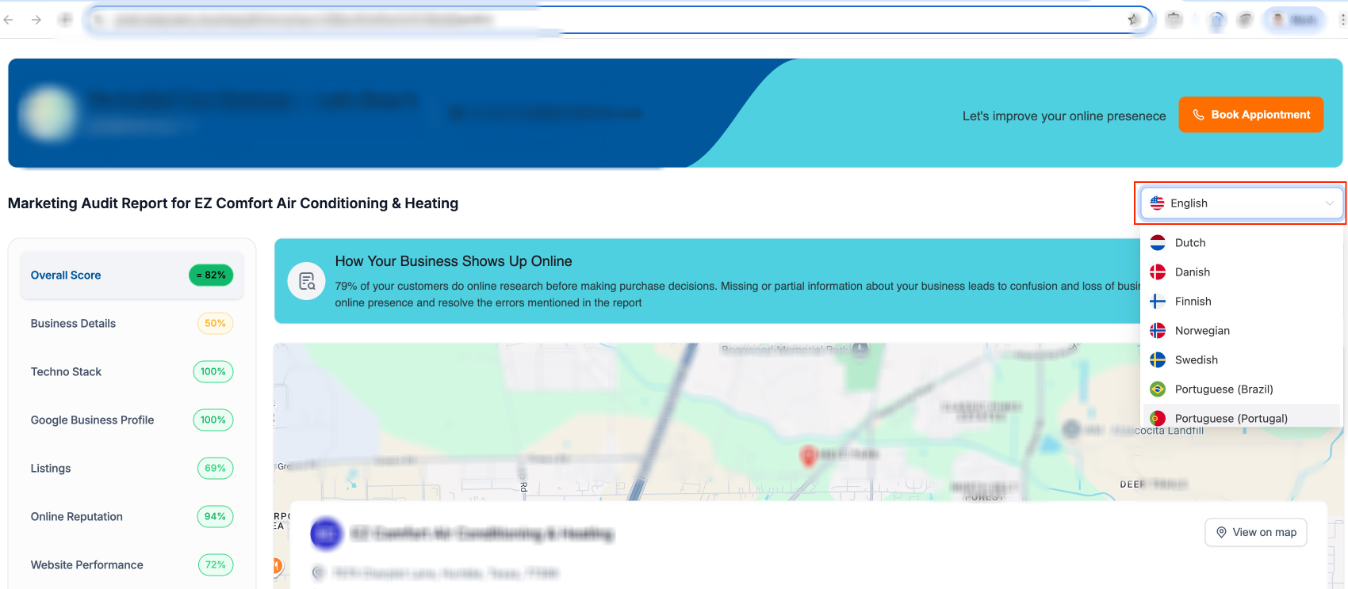Click the 72% Website Performance badge
This screenshot has height=589, width=1348.
pos(215,565)
